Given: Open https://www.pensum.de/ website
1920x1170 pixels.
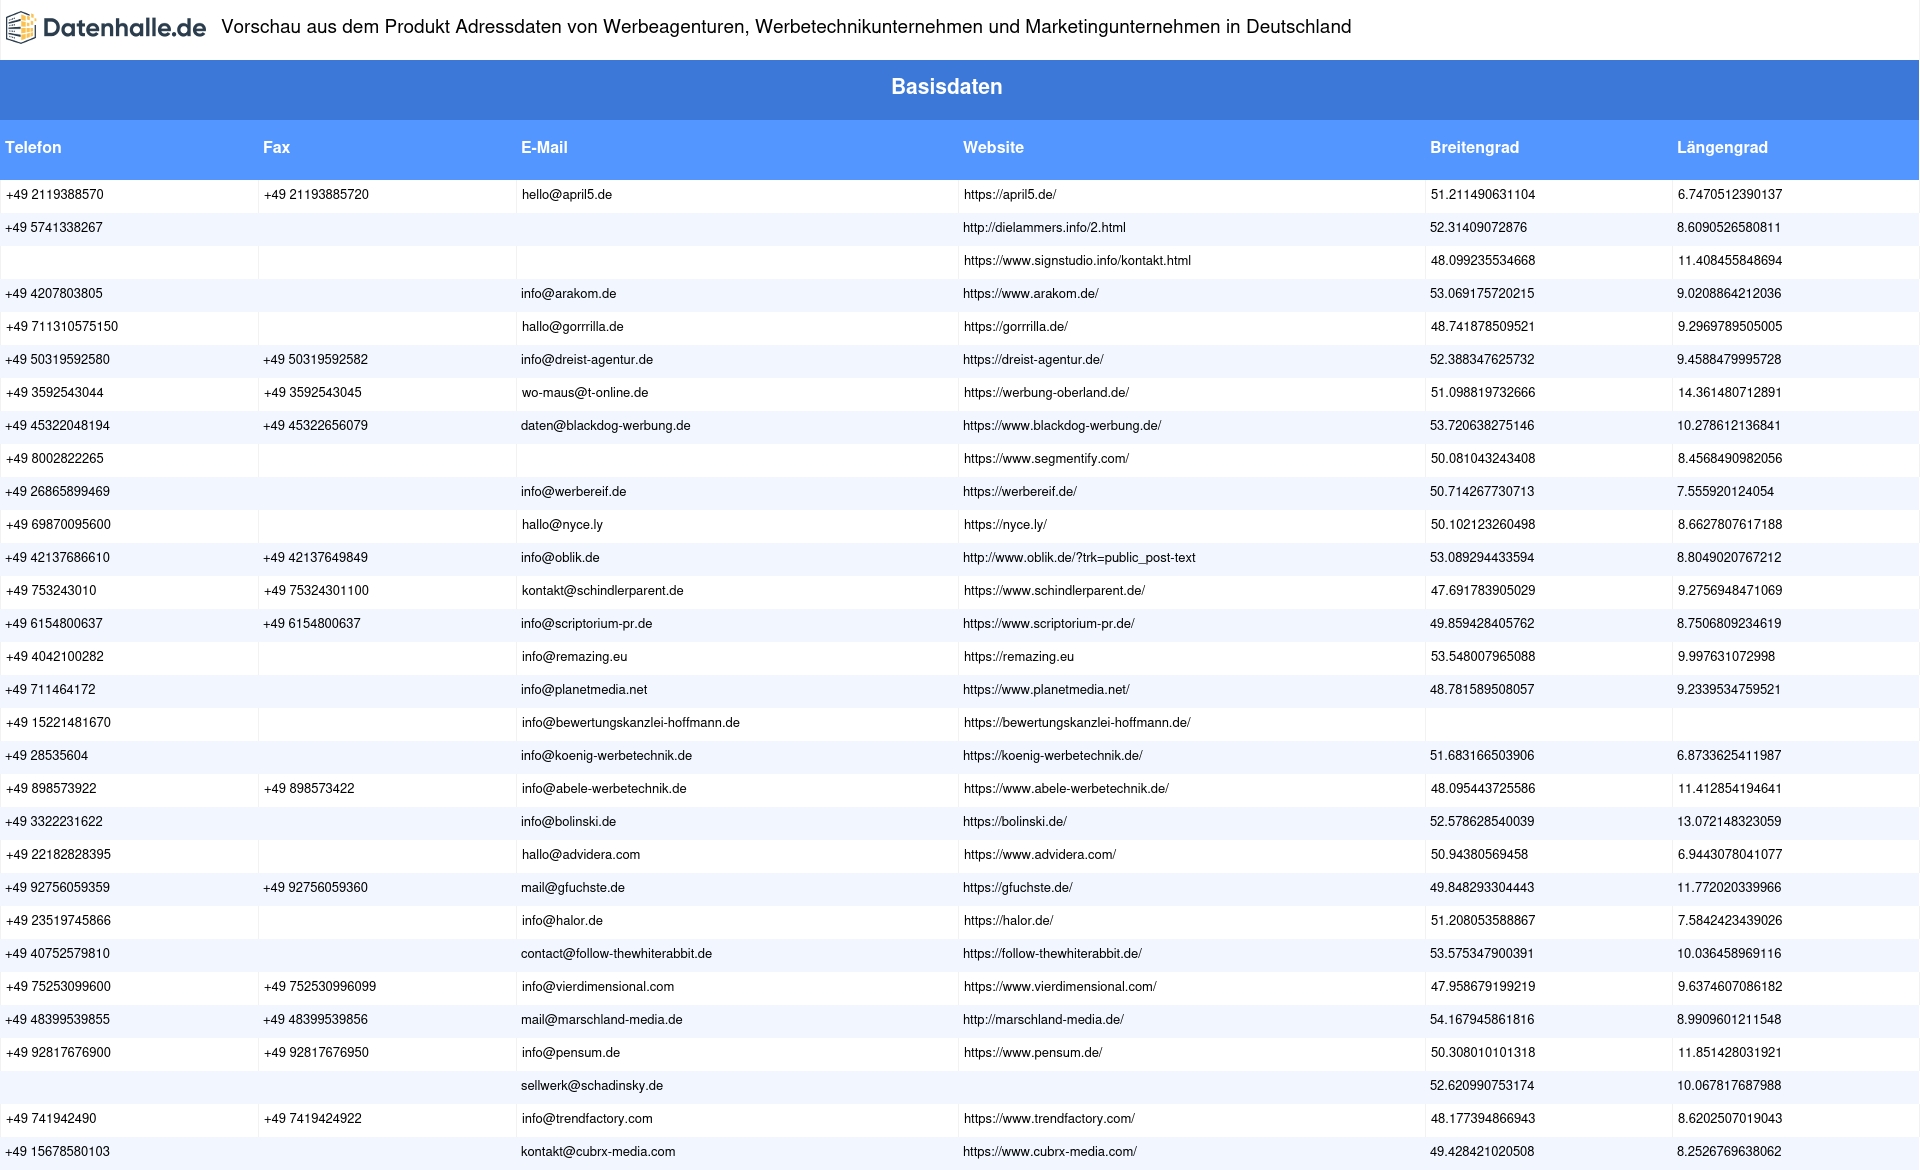Looking at the screenshot, I should [x=1033, y=1053].
